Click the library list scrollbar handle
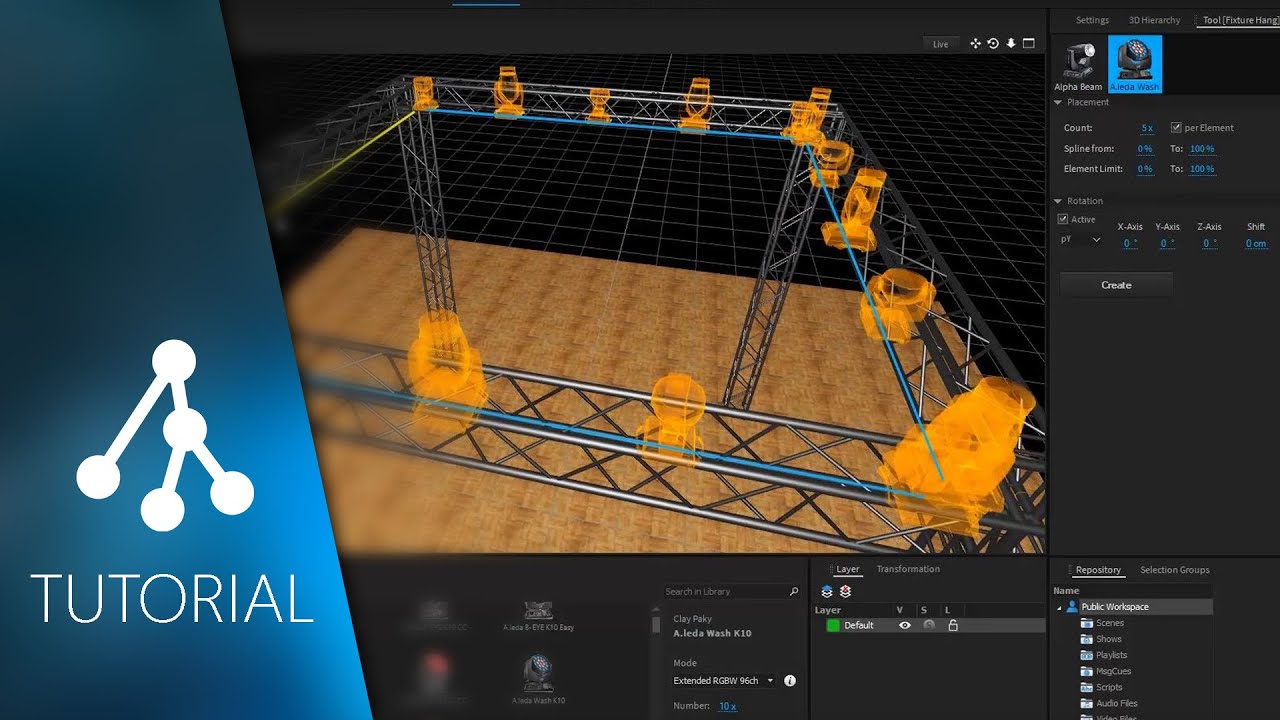This screenshot has height=720, width=1280. click(656, 624)
